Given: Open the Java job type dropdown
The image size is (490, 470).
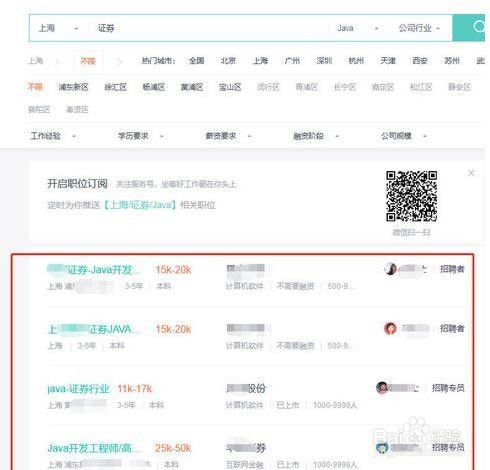Looking at the screenshot, I should [x=358, y=28].
